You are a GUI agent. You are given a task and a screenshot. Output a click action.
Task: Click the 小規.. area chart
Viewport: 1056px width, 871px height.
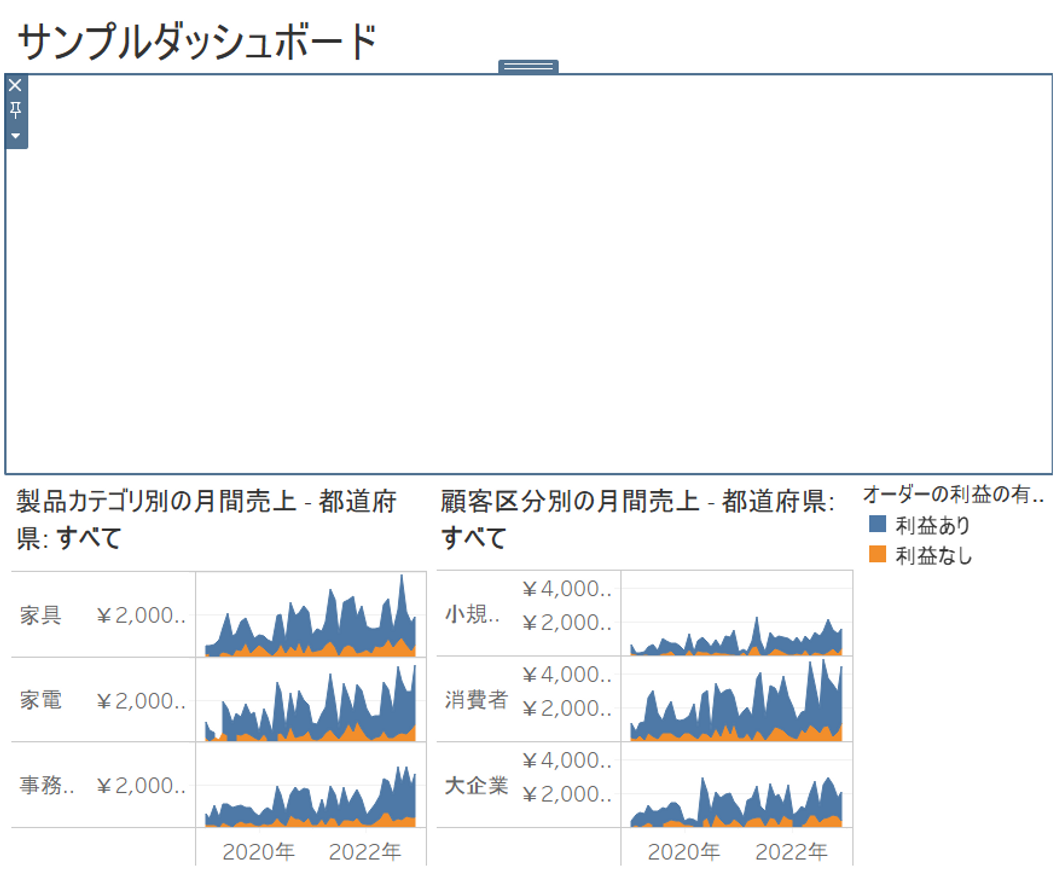pyautogui.click(x=736, y=613)
